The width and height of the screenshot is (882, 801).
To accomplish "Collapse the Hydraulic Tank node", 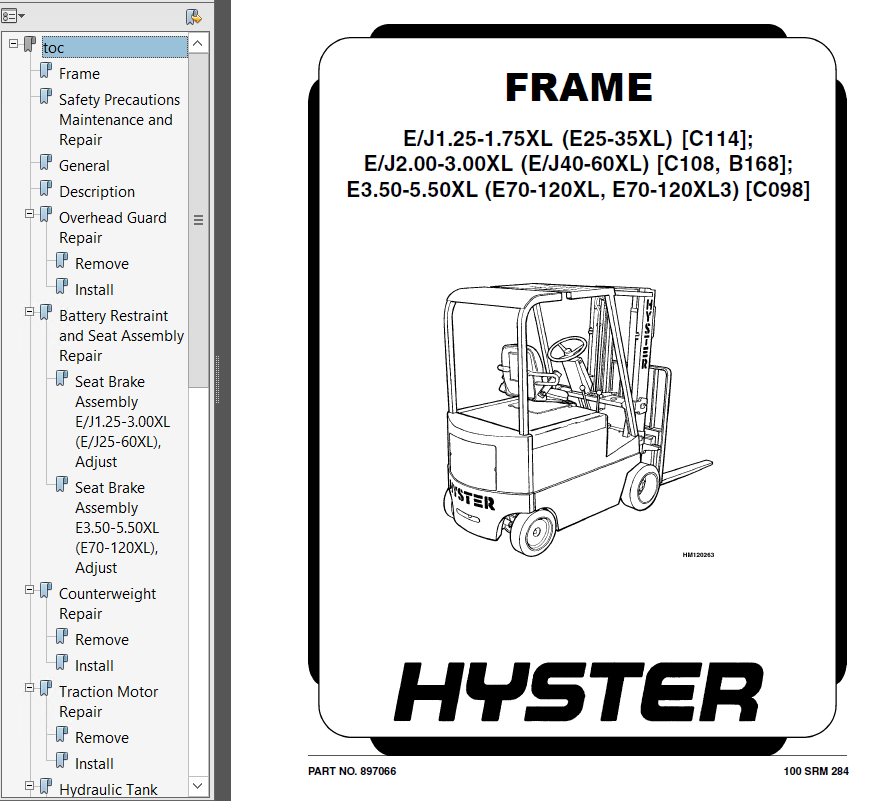I will [29, 785].
